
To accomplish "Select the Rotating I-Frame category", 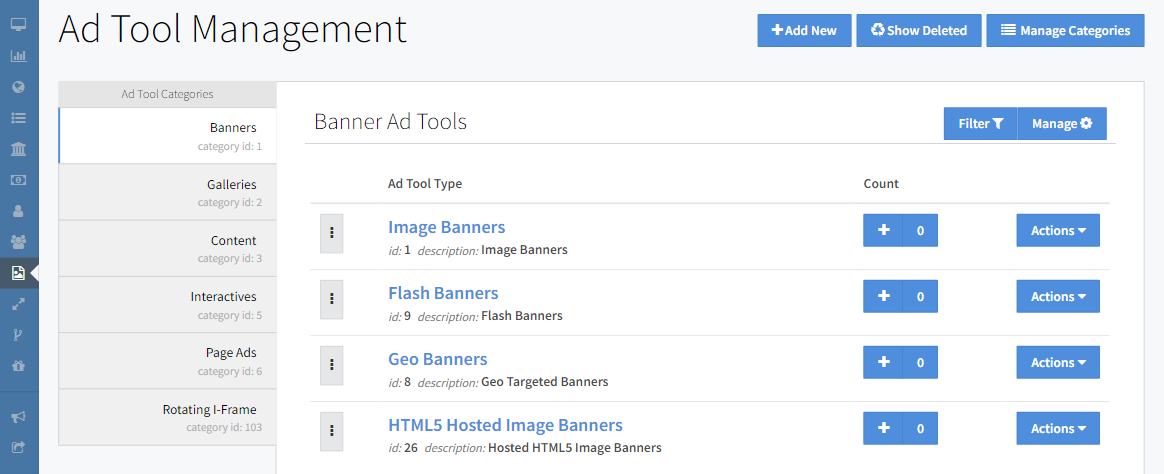I will point(168,417).
